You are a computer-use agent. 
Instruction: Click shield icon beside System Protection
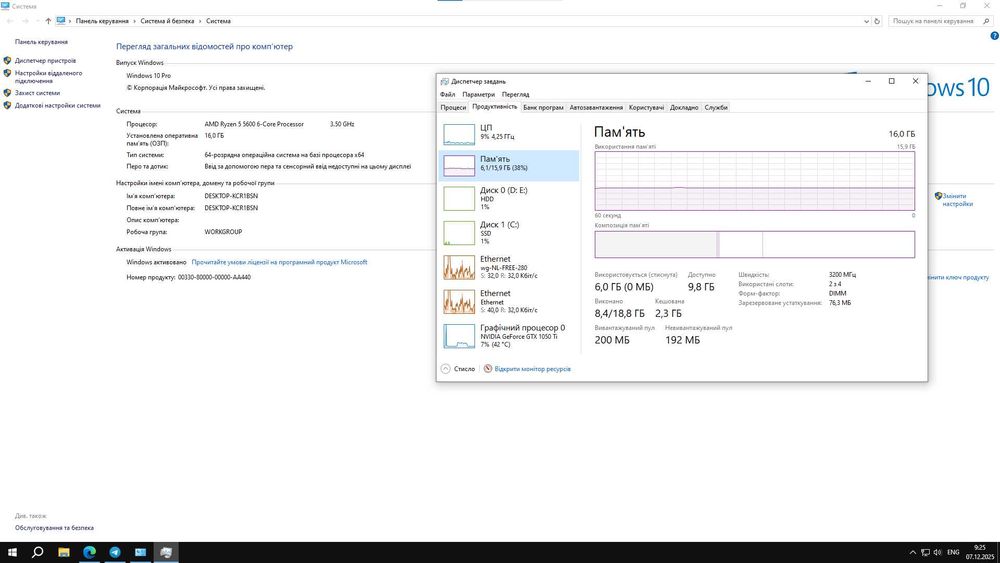[x=7, y=93]
